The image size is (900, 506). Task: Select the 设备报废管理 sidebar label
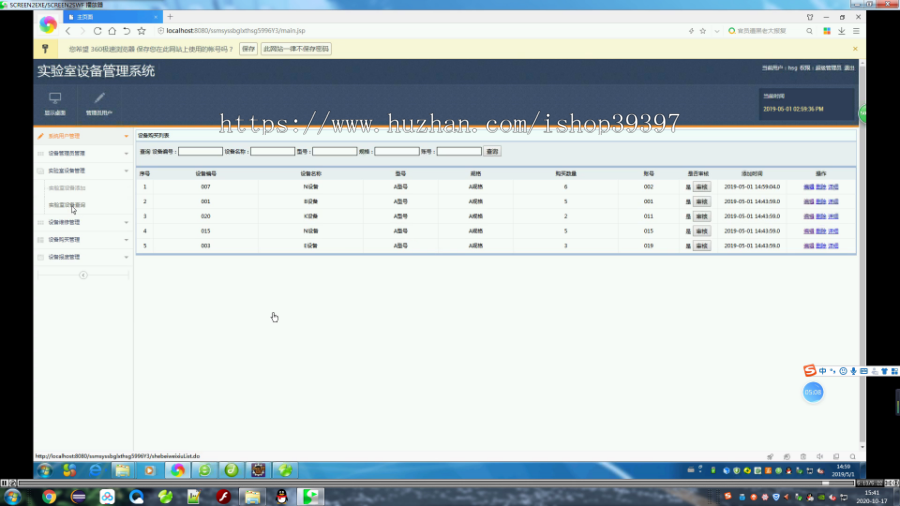[x=64, y=257]
